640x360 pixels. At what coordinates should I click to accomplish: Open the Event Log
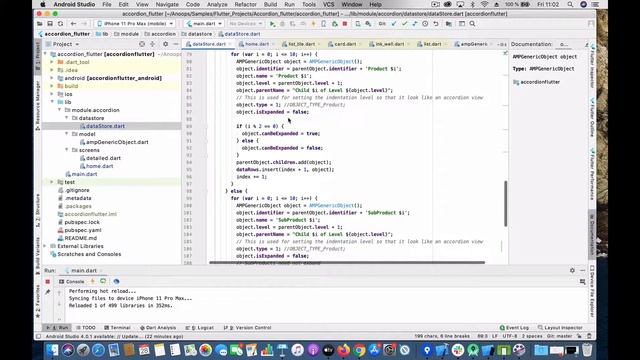514,328
